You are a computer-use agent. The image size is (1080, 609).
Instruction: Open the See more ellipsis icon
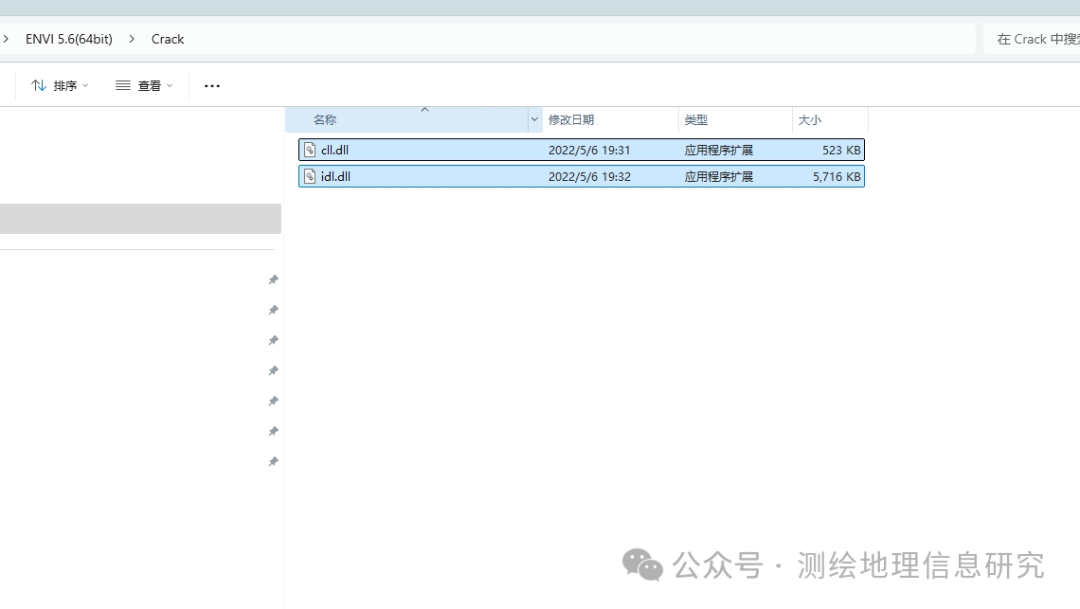coord(211,85)
